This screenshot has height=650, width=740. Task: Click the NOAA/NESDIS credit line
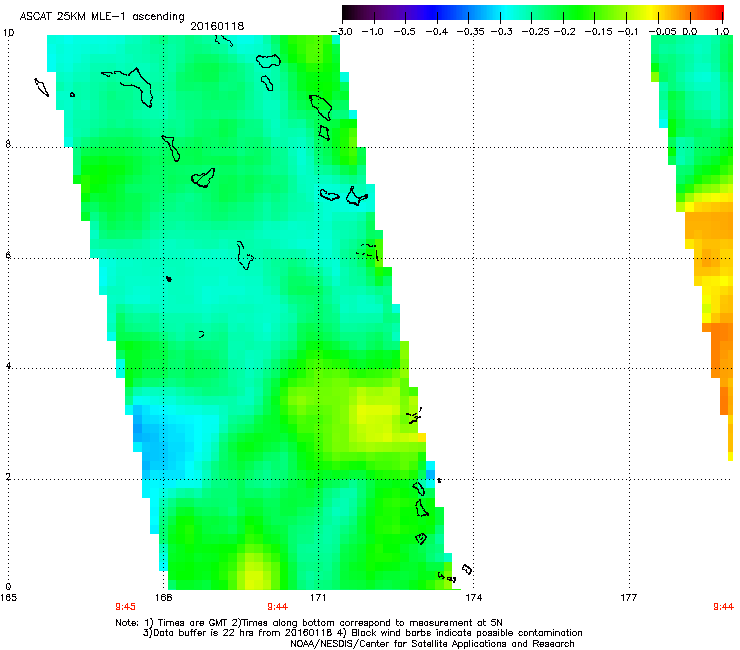432,644
